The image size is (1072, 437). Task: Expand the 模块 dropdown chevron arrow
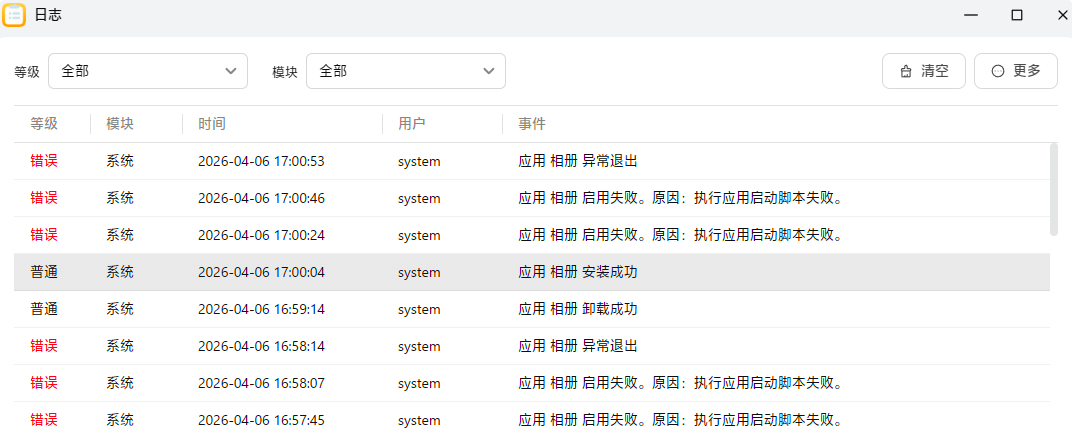point(489,71)
